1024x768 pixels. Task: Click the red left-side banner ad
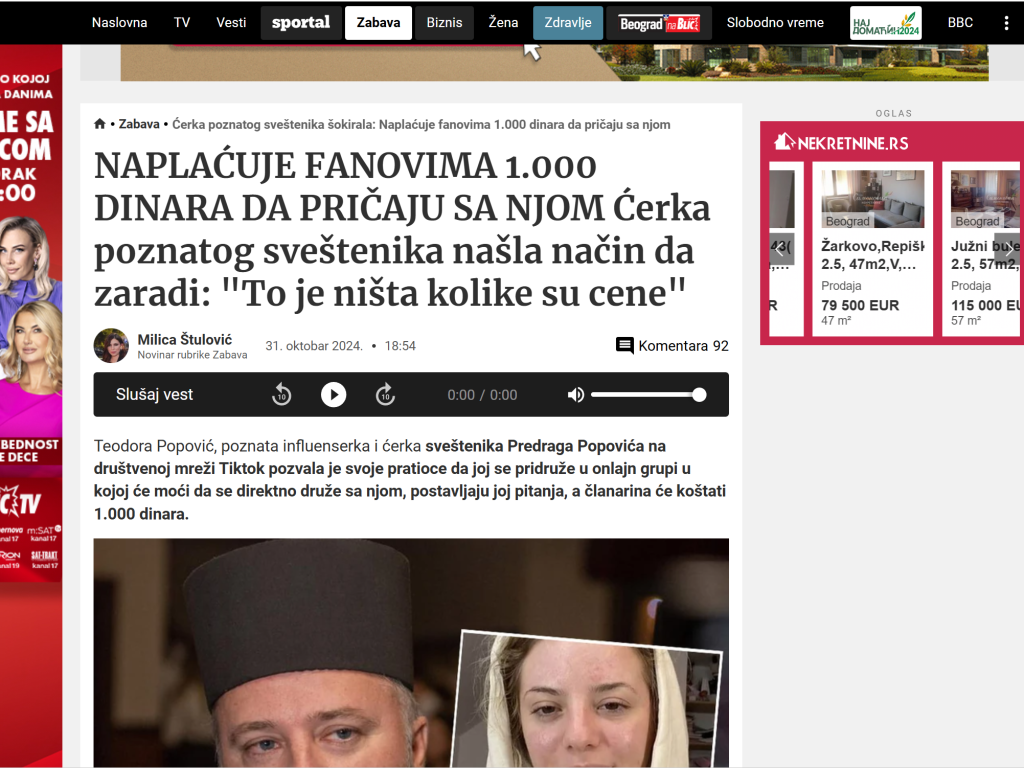point(31,405)
